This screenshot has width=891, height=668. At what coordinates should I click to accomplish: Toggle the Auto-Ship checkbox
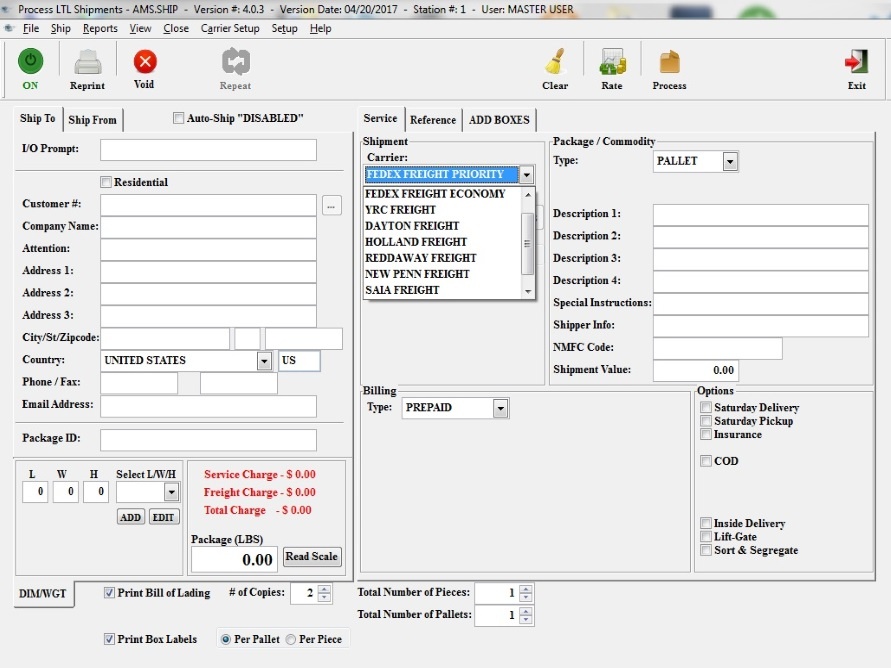tap(178, 118)
